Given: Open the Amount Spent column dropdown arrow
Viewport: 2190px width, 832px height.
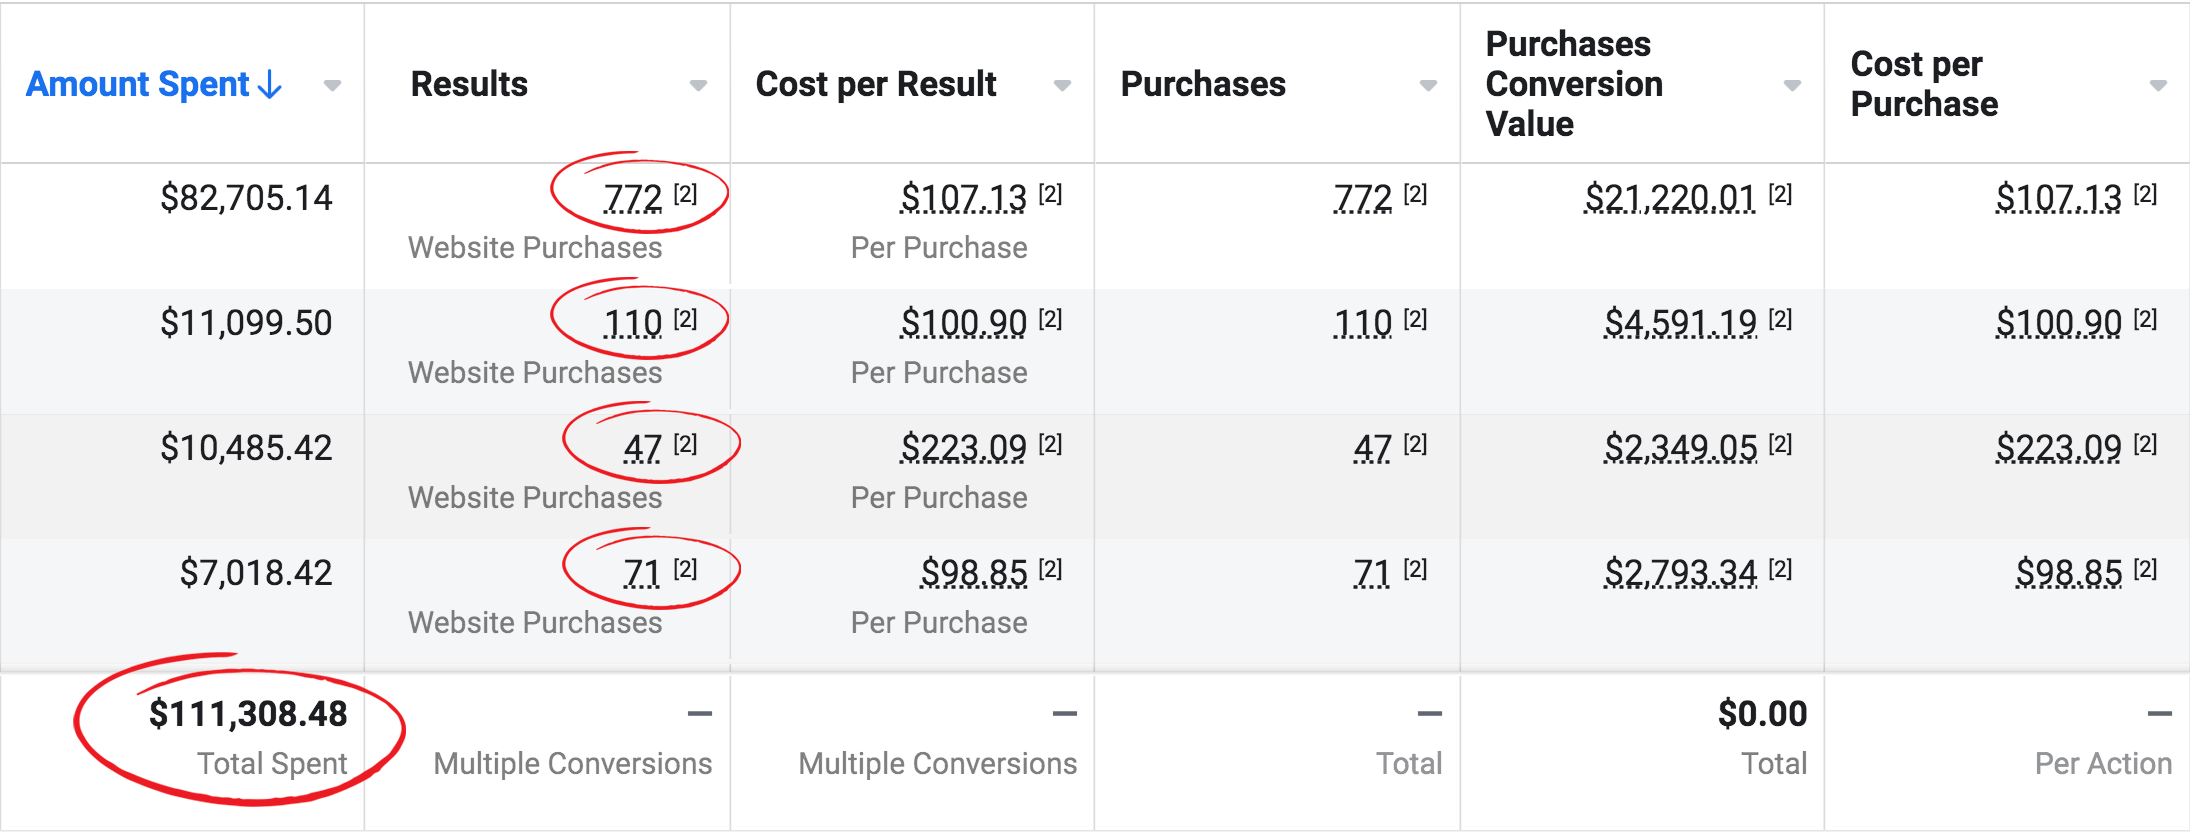Looking at the screenshot, I should [x=332, y=86].
